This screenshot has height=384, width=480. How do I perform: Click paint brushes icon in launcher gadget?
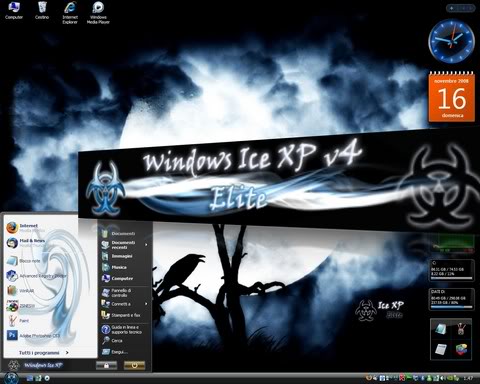[461, 329]
